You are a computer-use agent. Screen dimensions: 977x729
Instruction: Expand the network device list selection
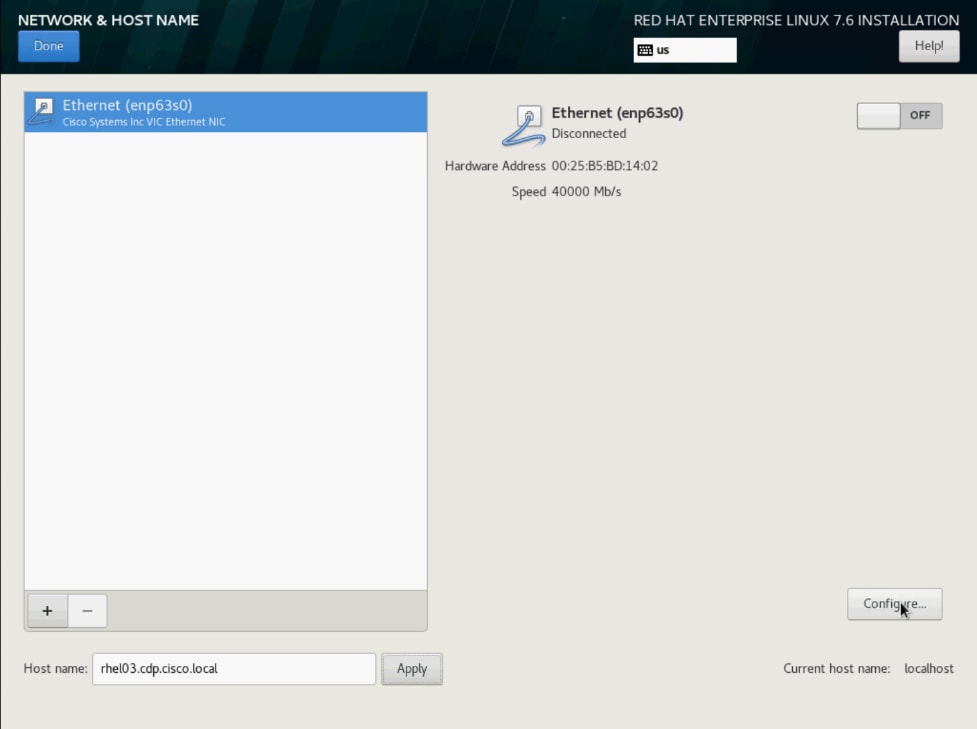[225, 111]
